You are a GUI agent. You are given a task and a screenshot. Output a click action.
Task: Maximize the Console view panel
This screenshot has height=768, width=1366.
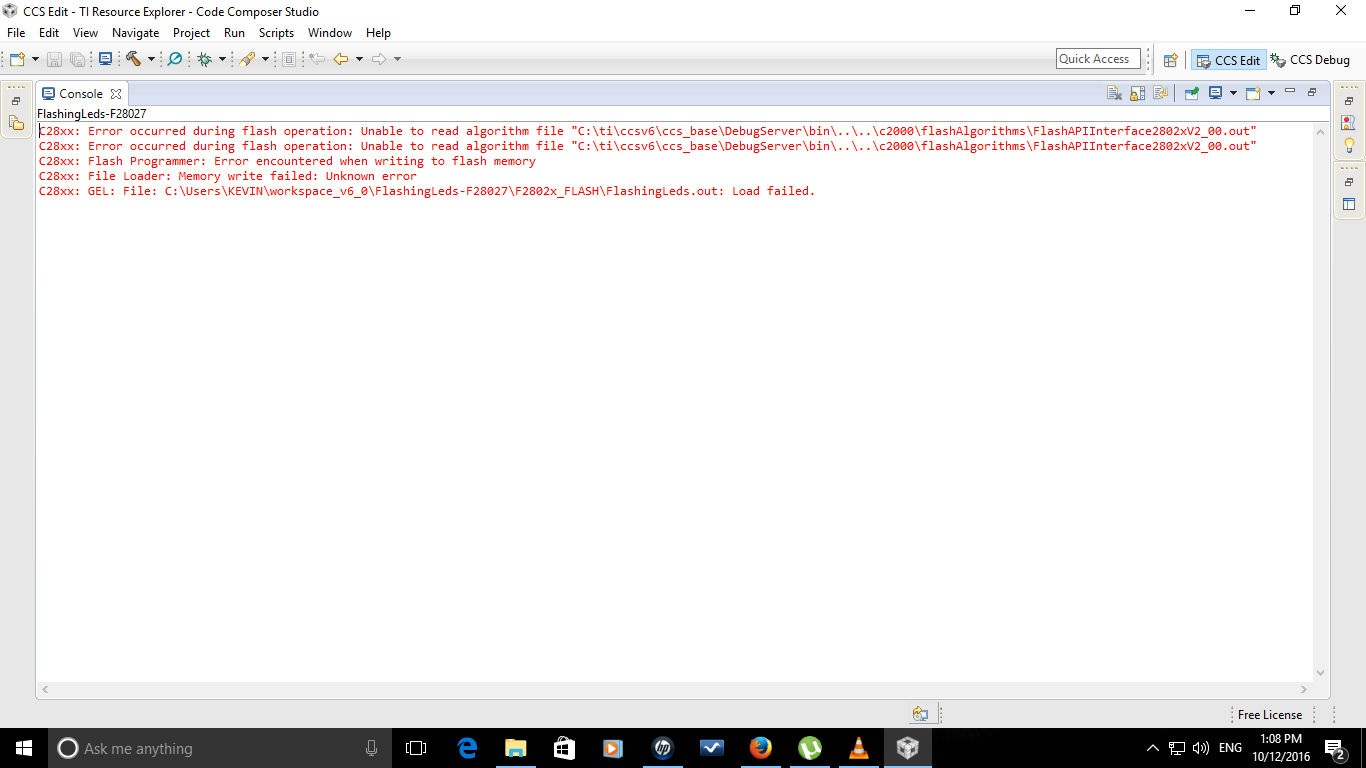pos(1312,92)
